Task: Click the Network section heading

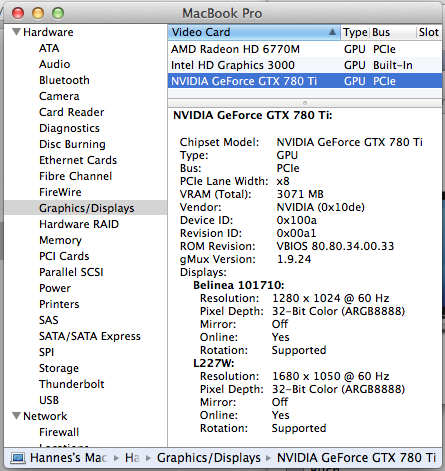Action: click(x=45, y=416)
